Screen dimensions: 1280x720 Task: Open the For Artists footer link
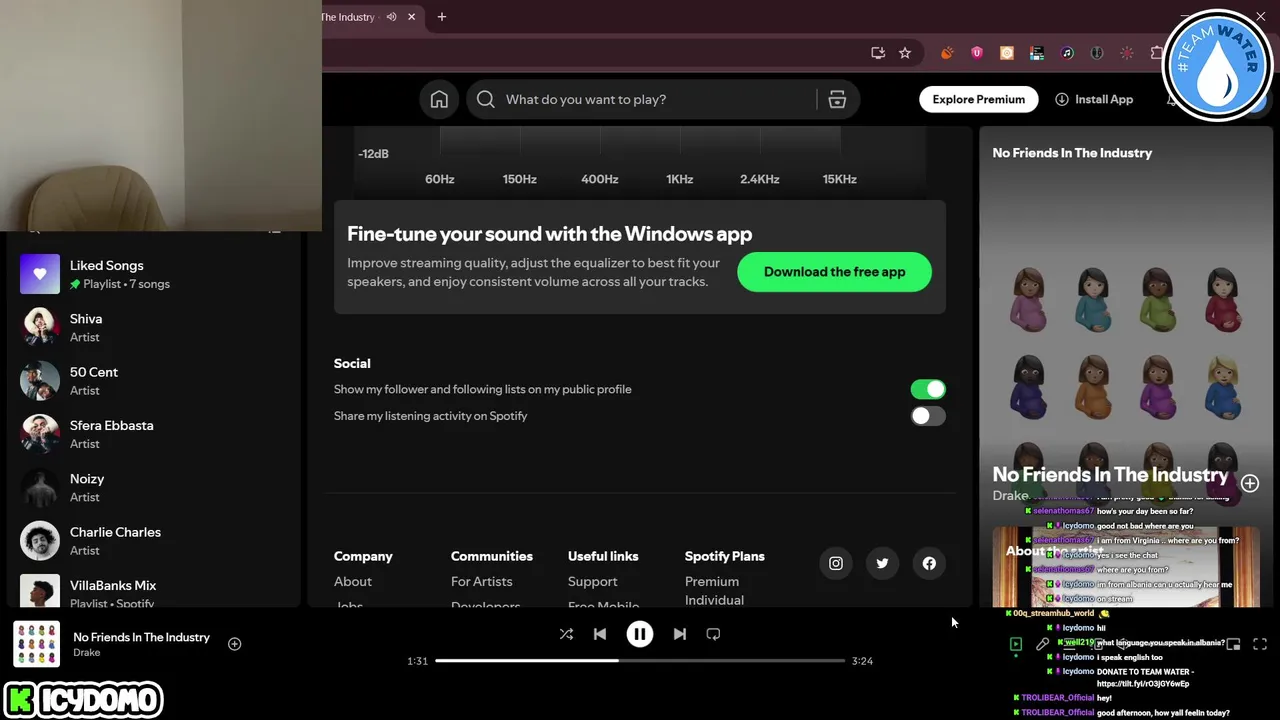(481, 581)
